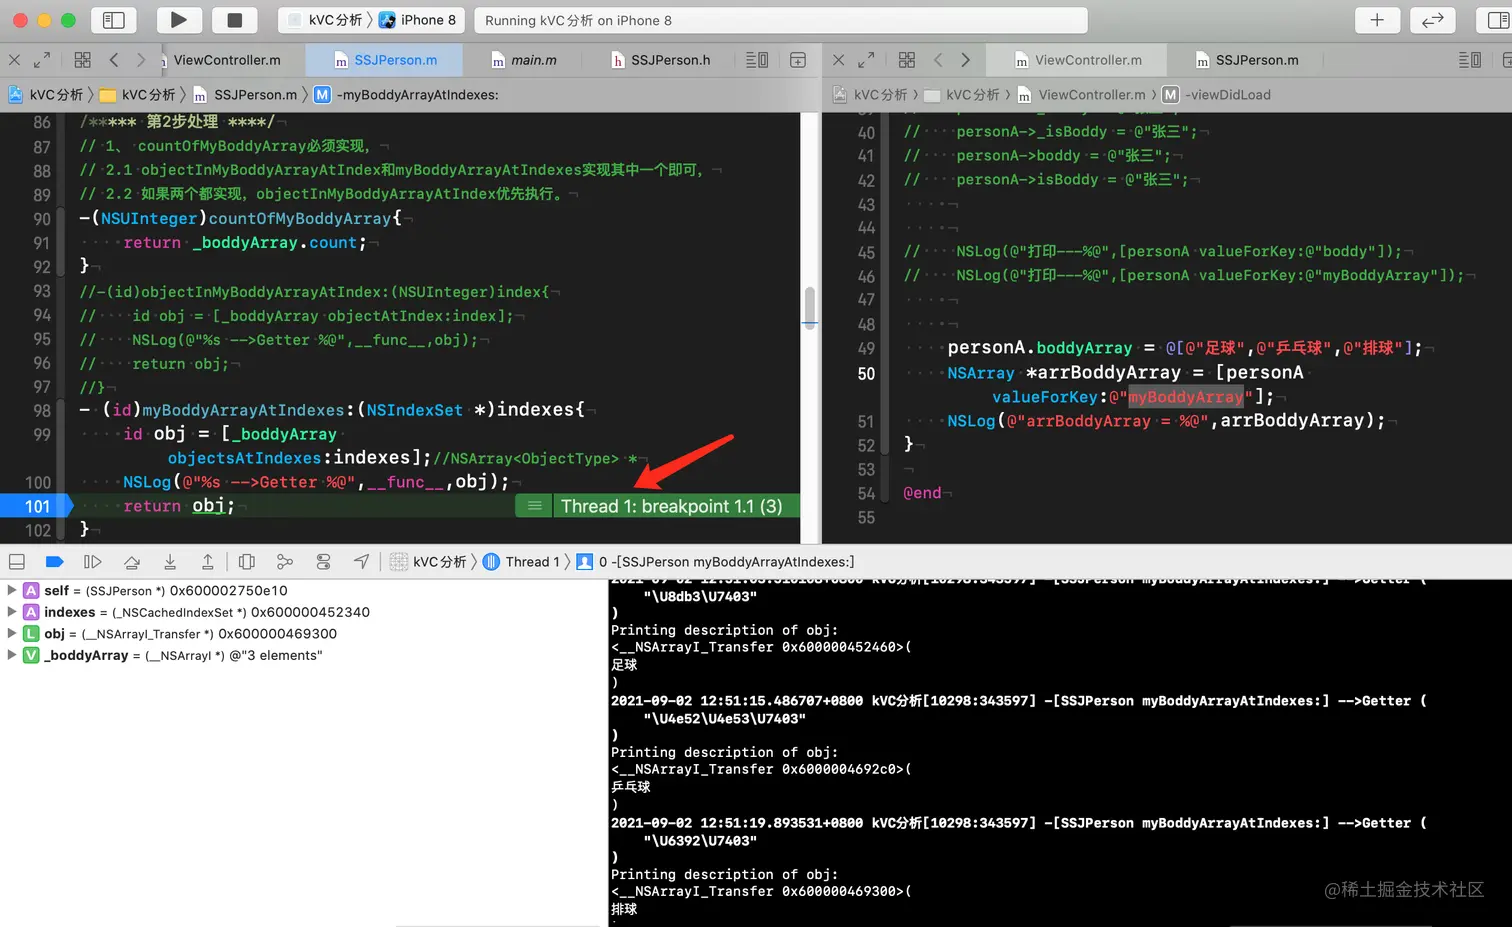Click the Stop button
This screenshot has height=927, width=1512.
tap(234, 20)
